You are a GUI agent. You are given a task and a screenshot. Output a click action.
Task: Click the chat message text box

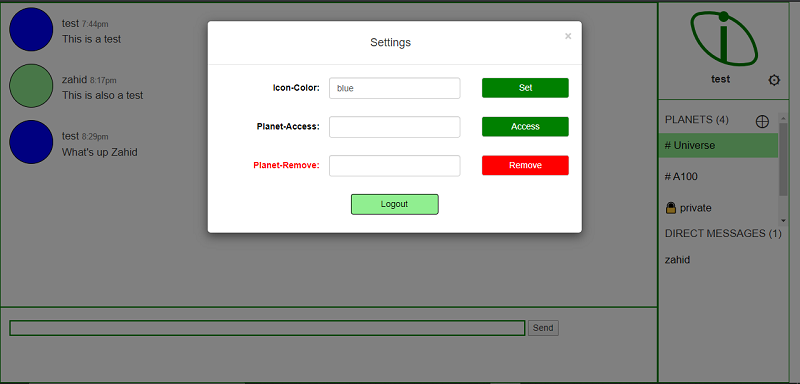point(267,328)
